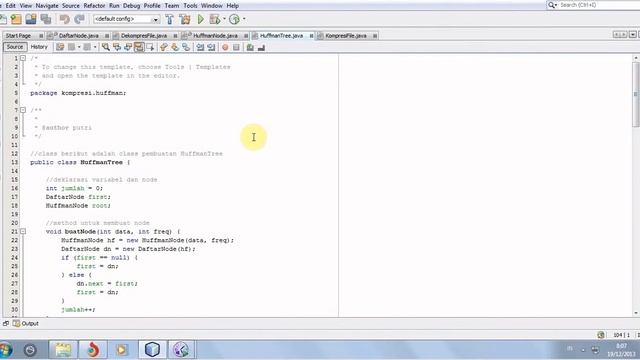Screen dimensions: 640x360
Task: Collapse the buatNode method fold at line 21
Action: (x=23, y=231)
